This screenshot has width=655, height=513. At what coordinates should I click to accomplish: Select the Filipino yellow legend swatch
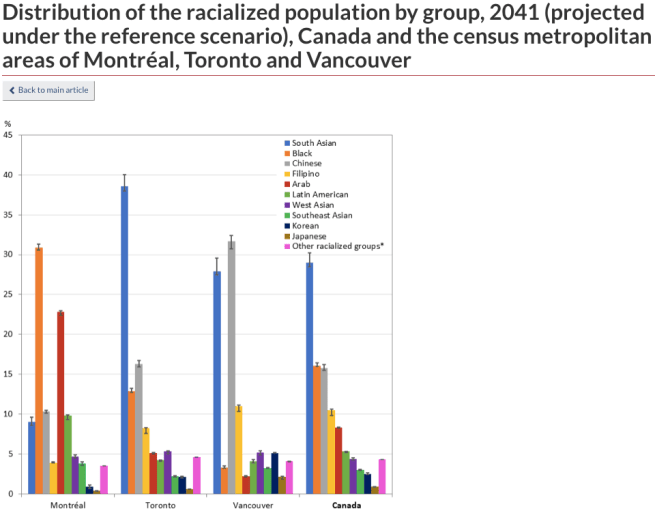[x=286, y=174]
